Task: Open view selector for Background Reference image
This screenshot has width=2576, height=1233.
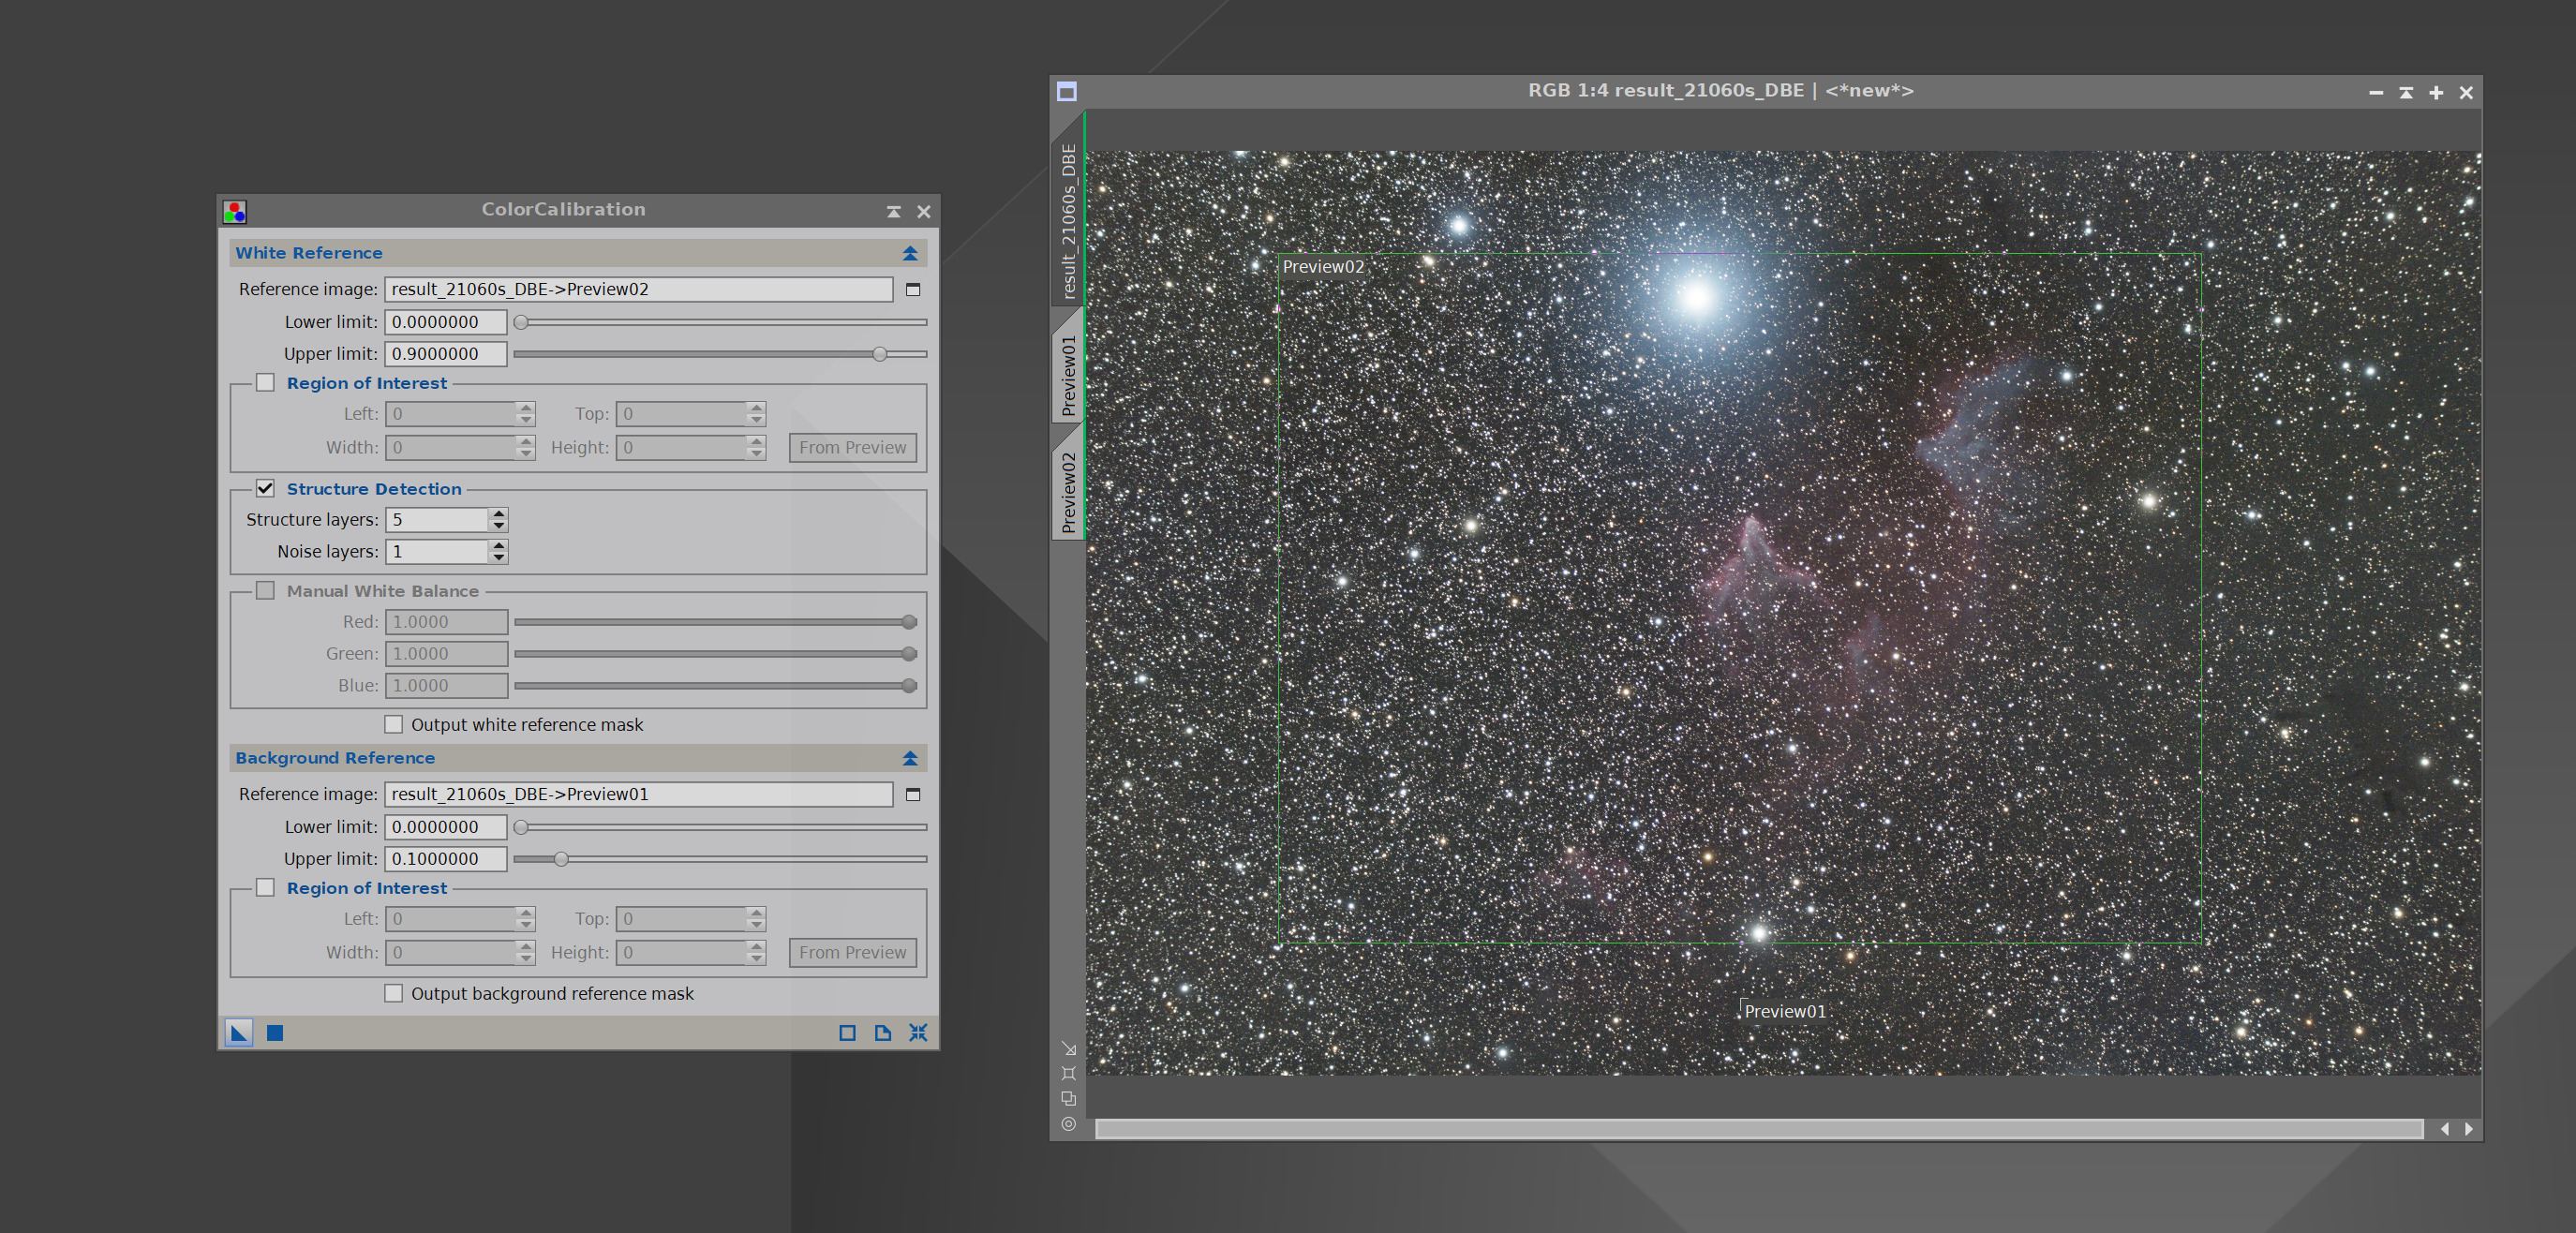Action: tap(913, 794)
